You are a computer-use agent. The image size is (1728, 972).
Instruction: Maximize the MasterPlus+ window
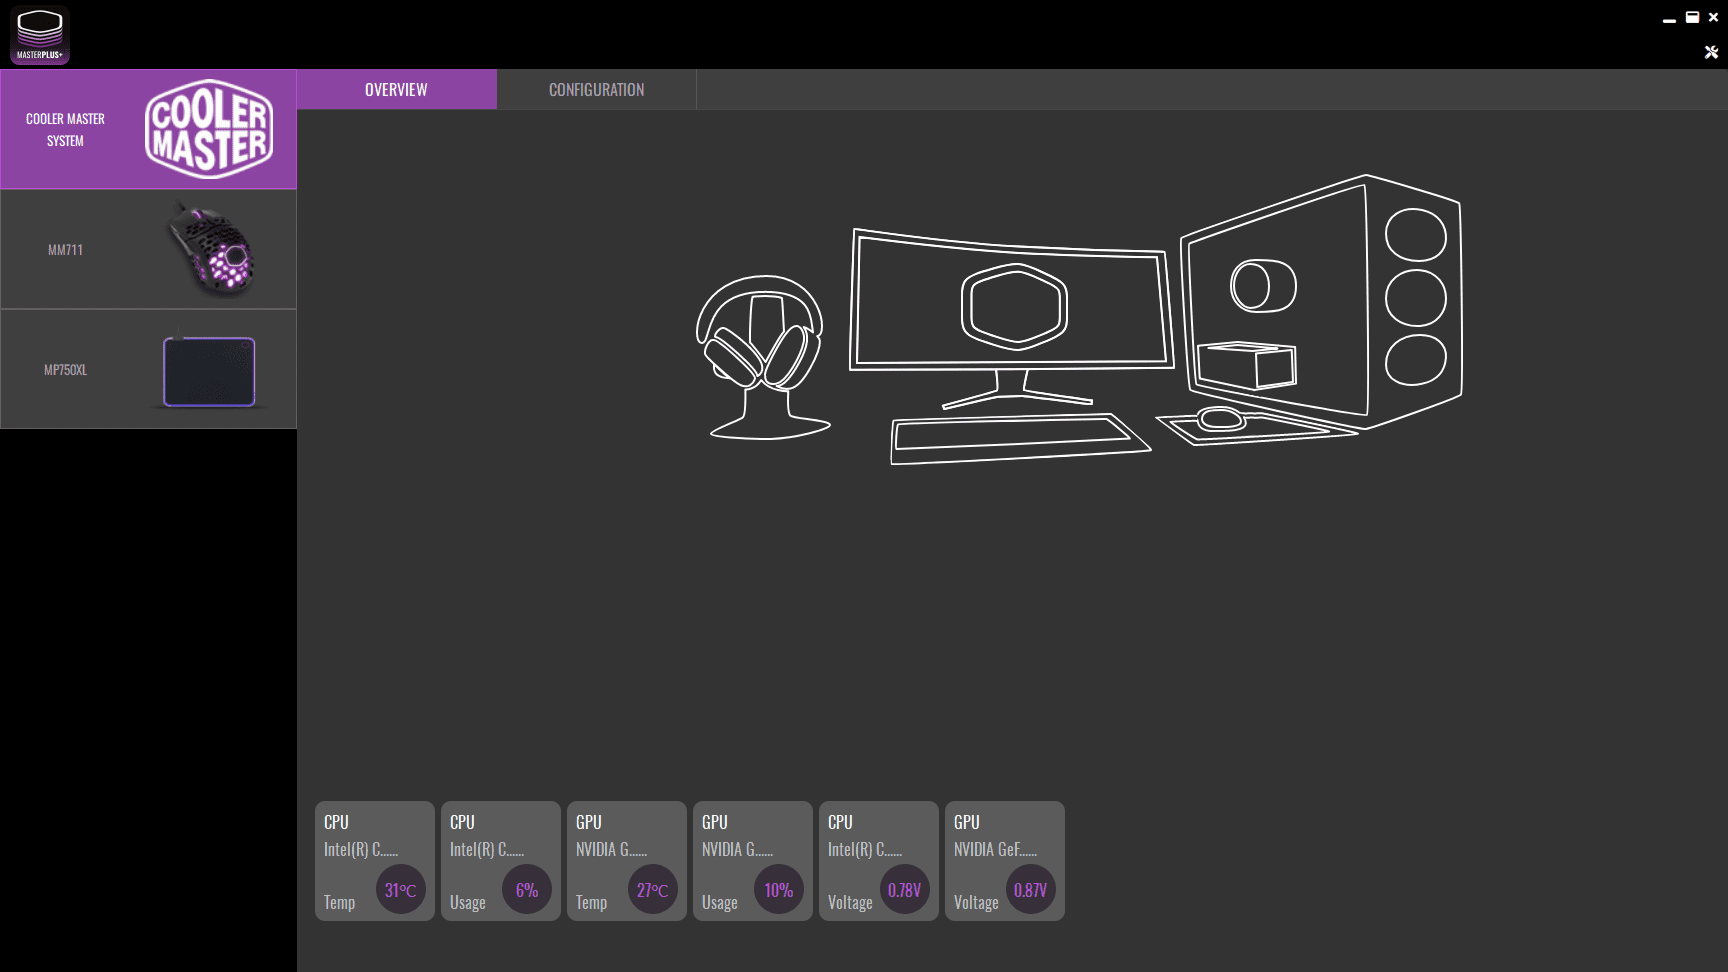tap(1692, 17)
